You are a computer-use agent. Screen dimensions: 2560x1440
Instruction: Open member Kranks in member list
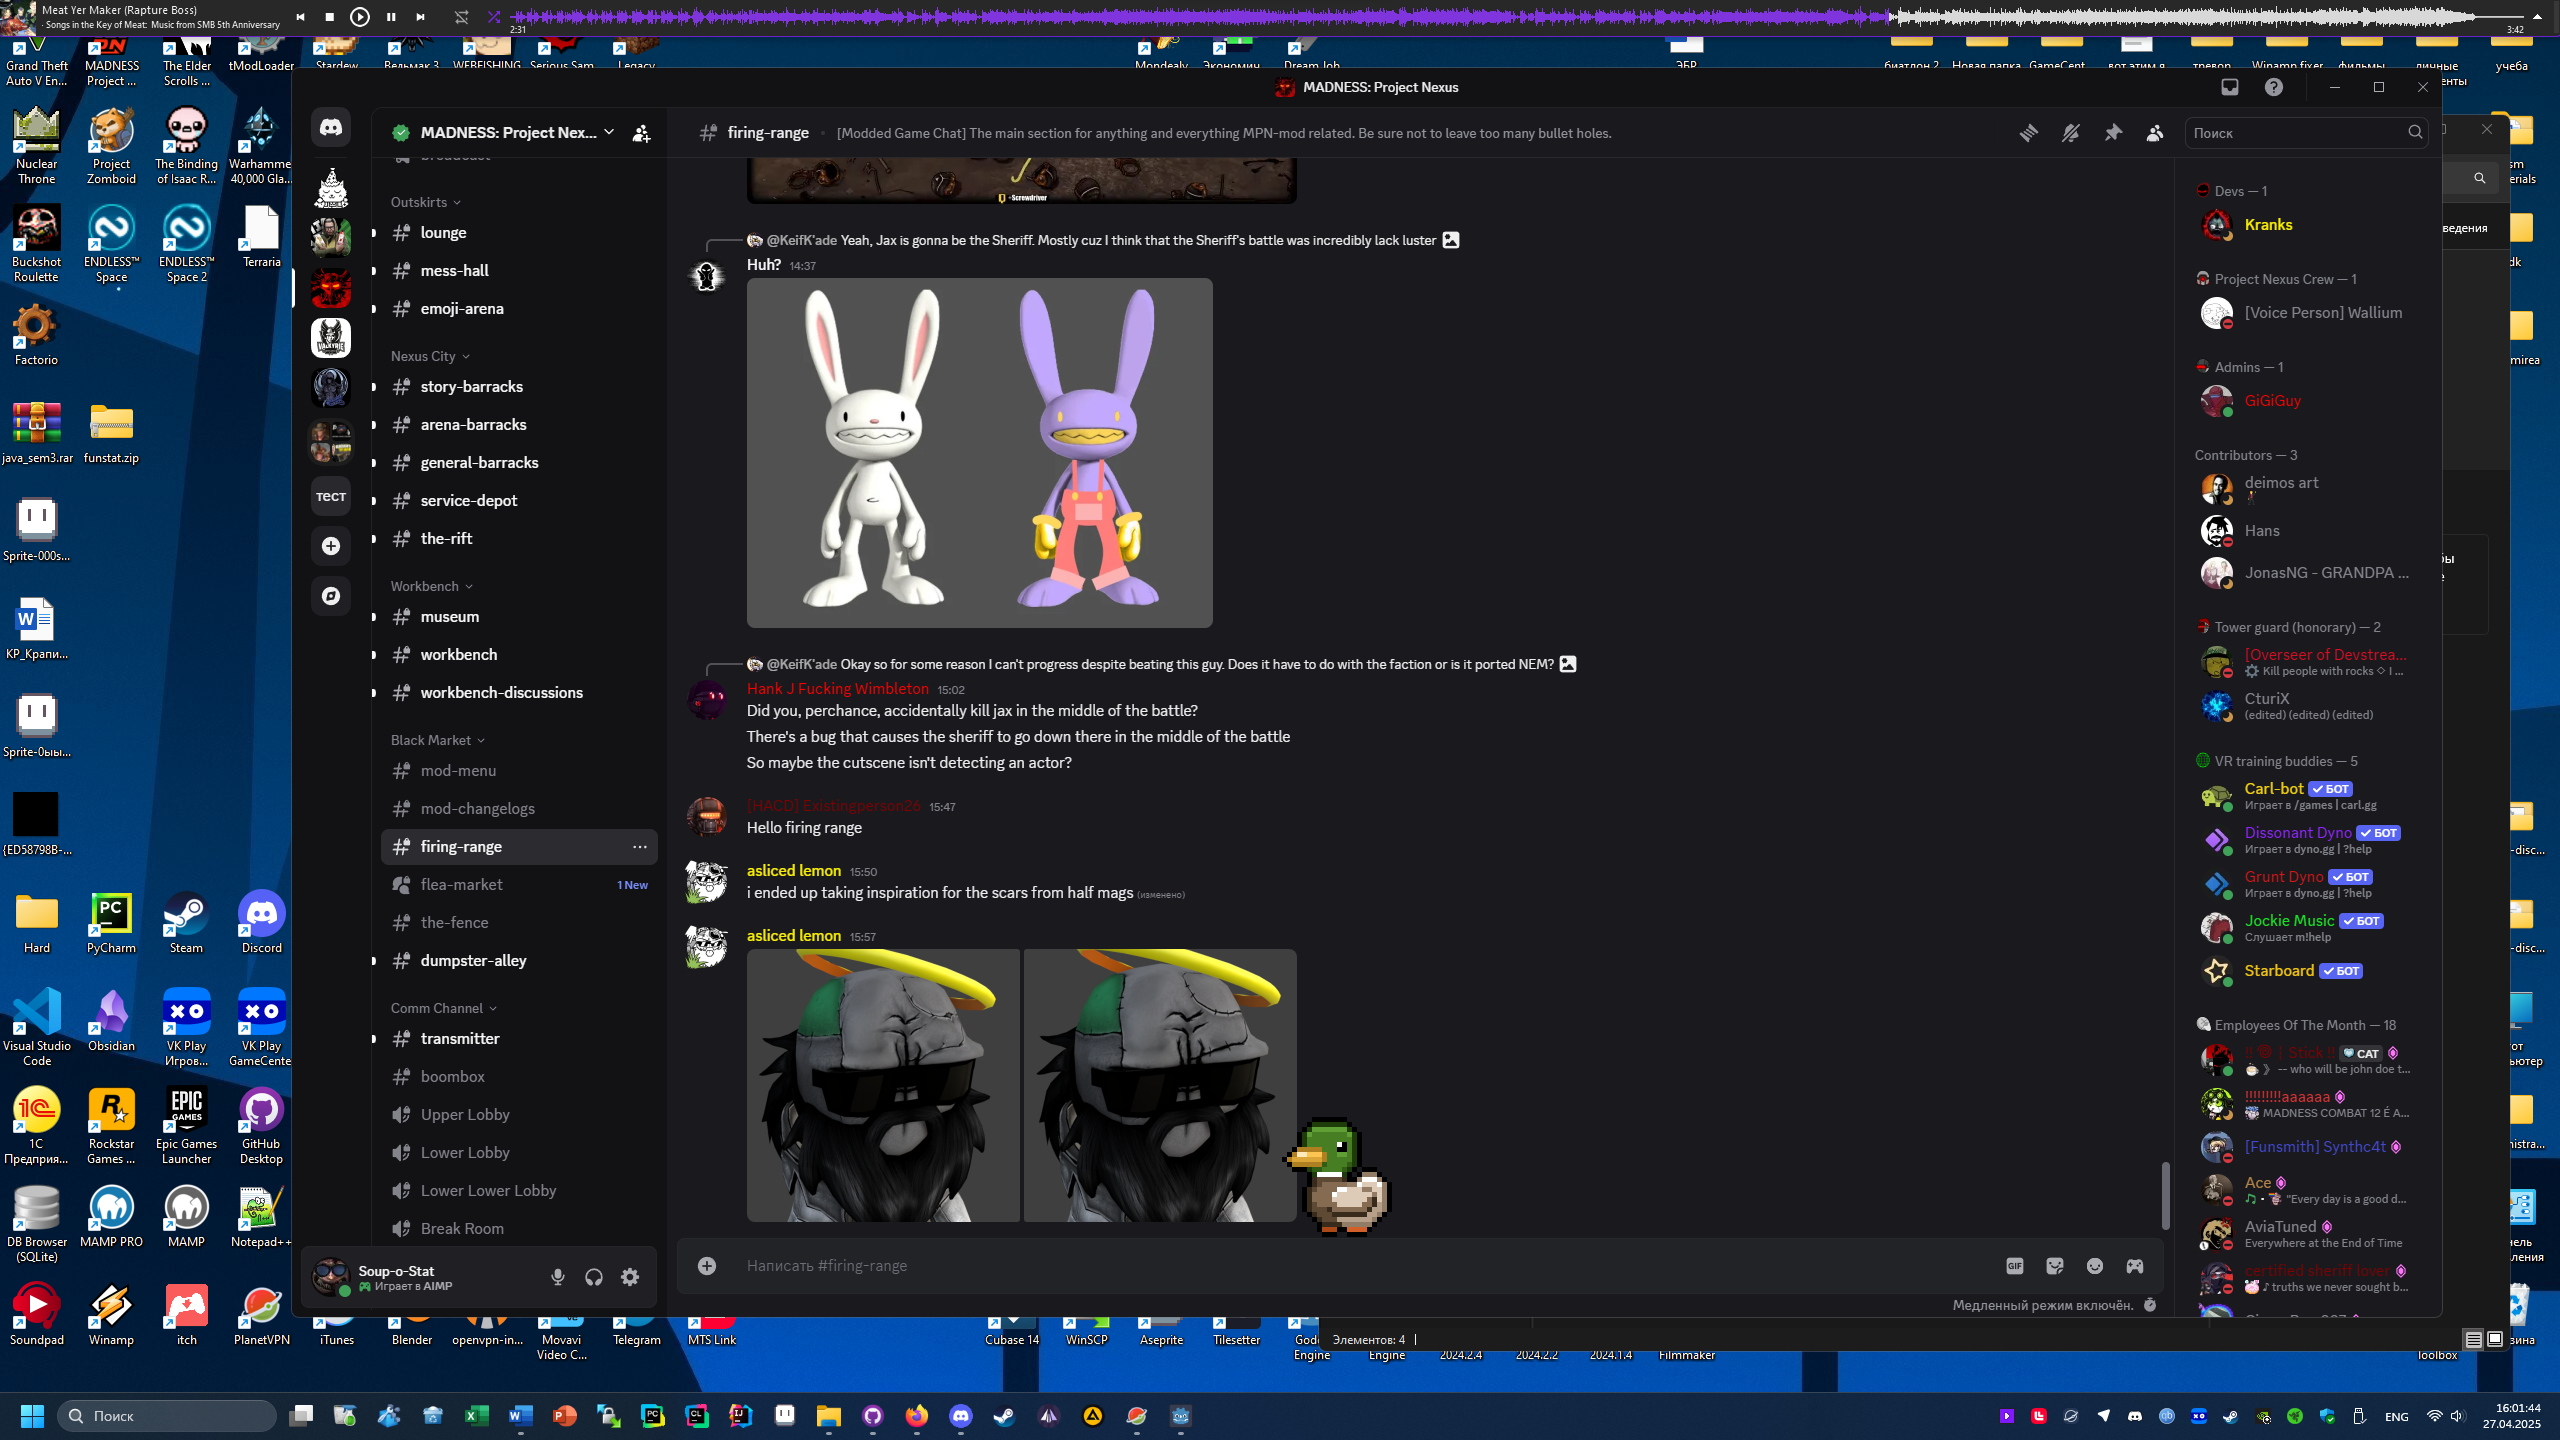click(x=2310, y=225)
